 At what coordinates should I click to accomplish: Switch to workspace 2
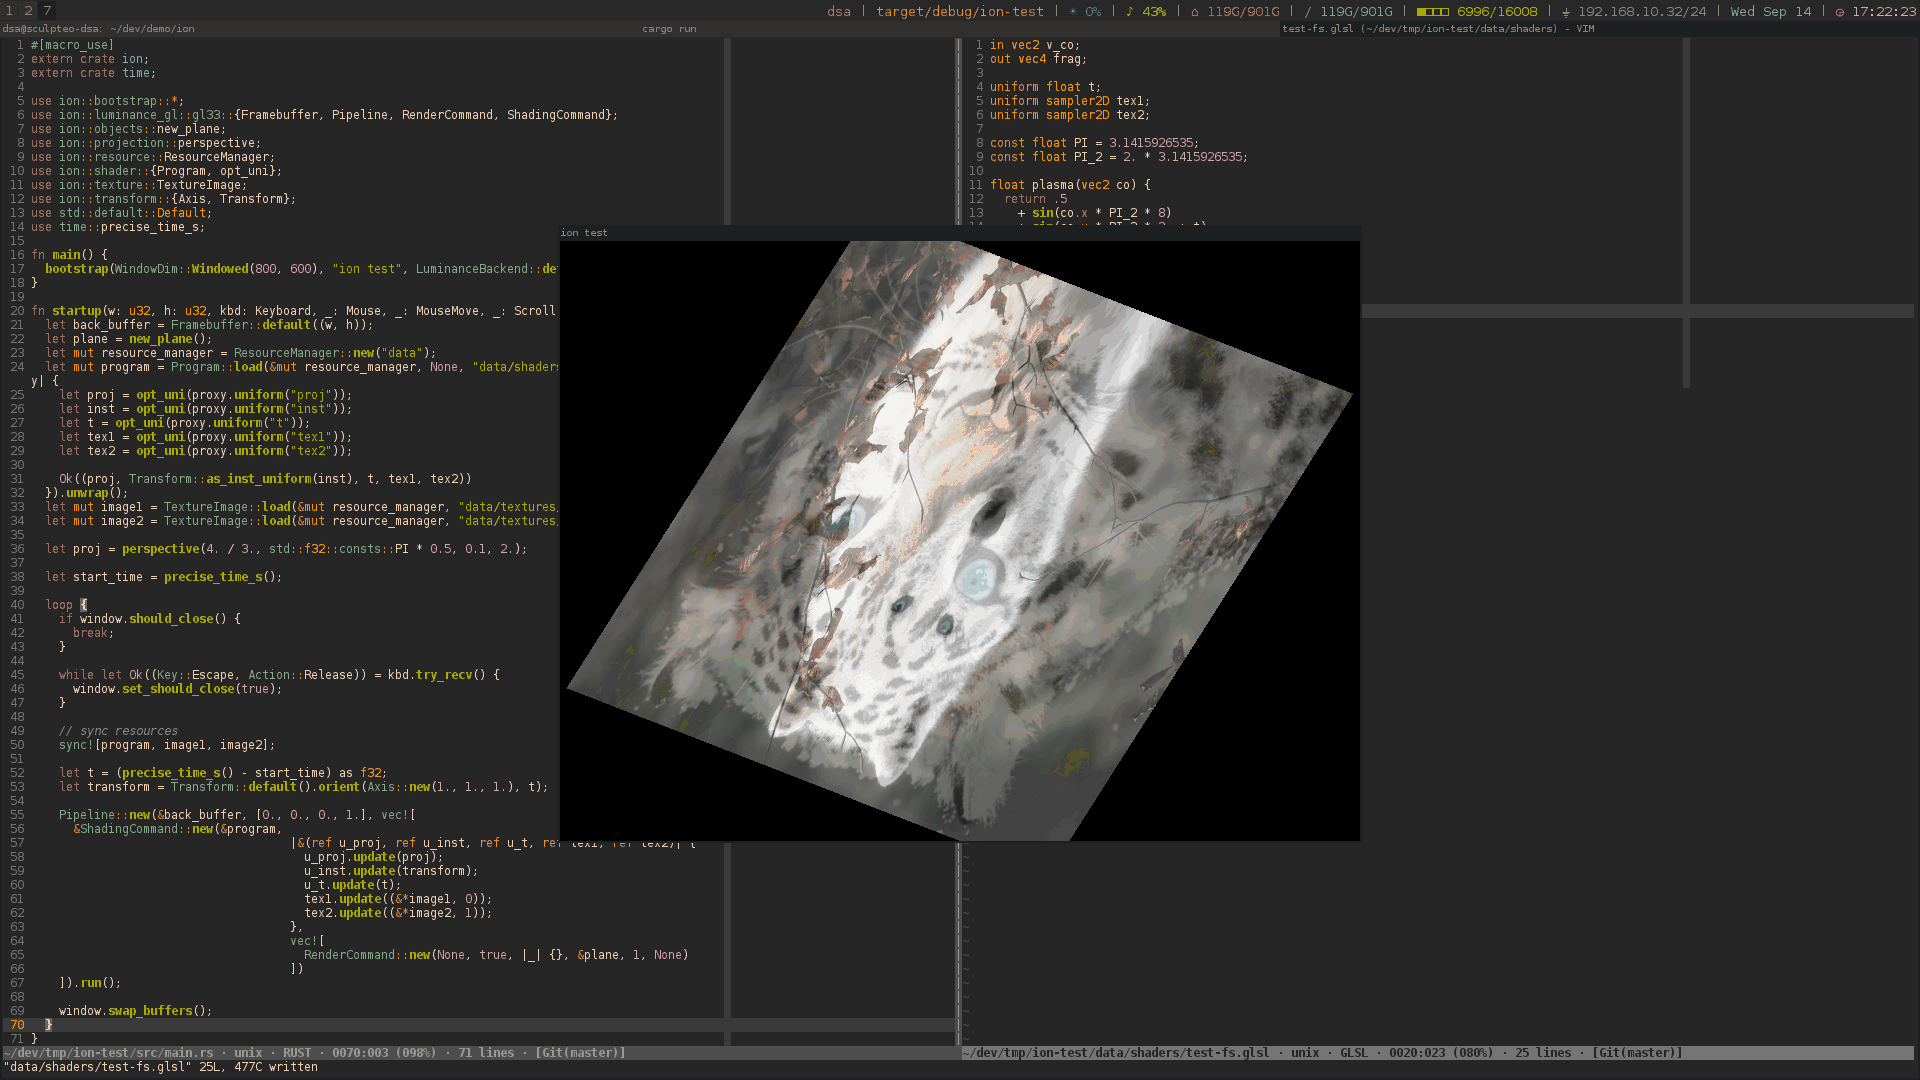click(28, 11)
